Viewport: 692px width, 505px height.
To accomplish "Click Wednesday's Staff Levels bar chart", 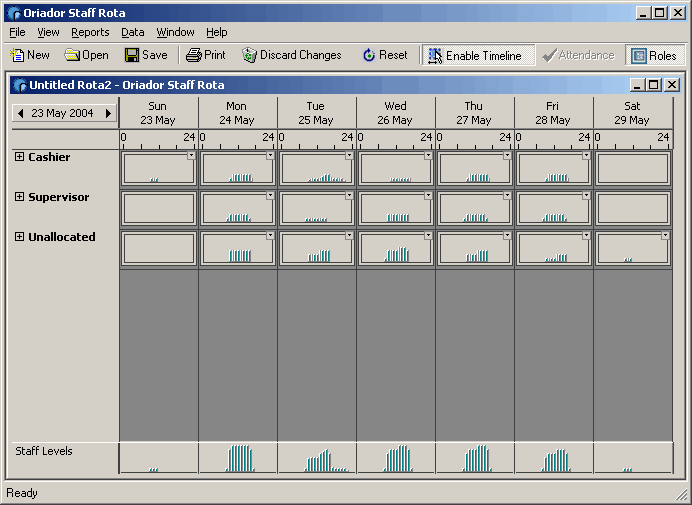I will point(398,458).
